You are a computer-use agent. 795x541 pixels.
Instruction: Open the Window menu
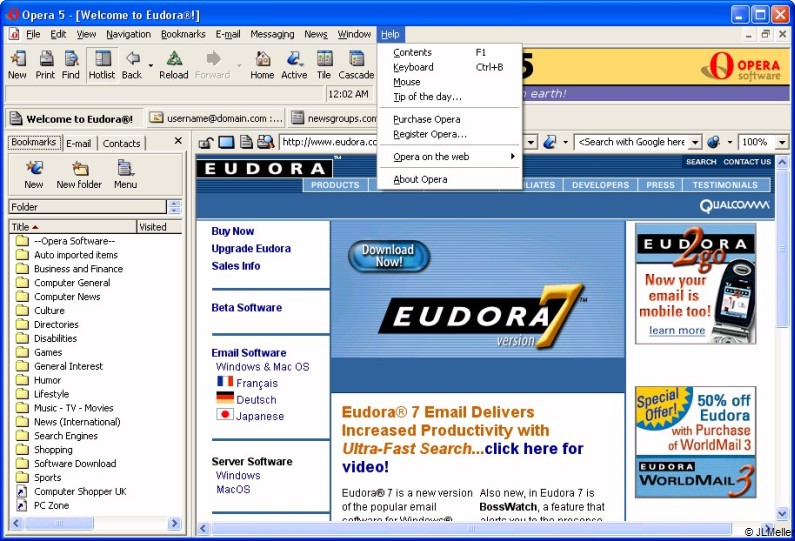354,34
